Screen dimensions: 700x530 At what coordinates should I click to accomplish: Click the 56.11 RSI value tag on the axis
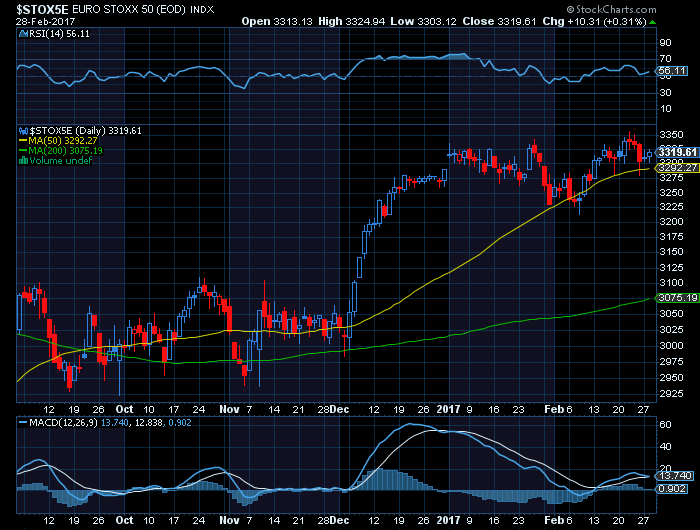[x=672, y=71]
